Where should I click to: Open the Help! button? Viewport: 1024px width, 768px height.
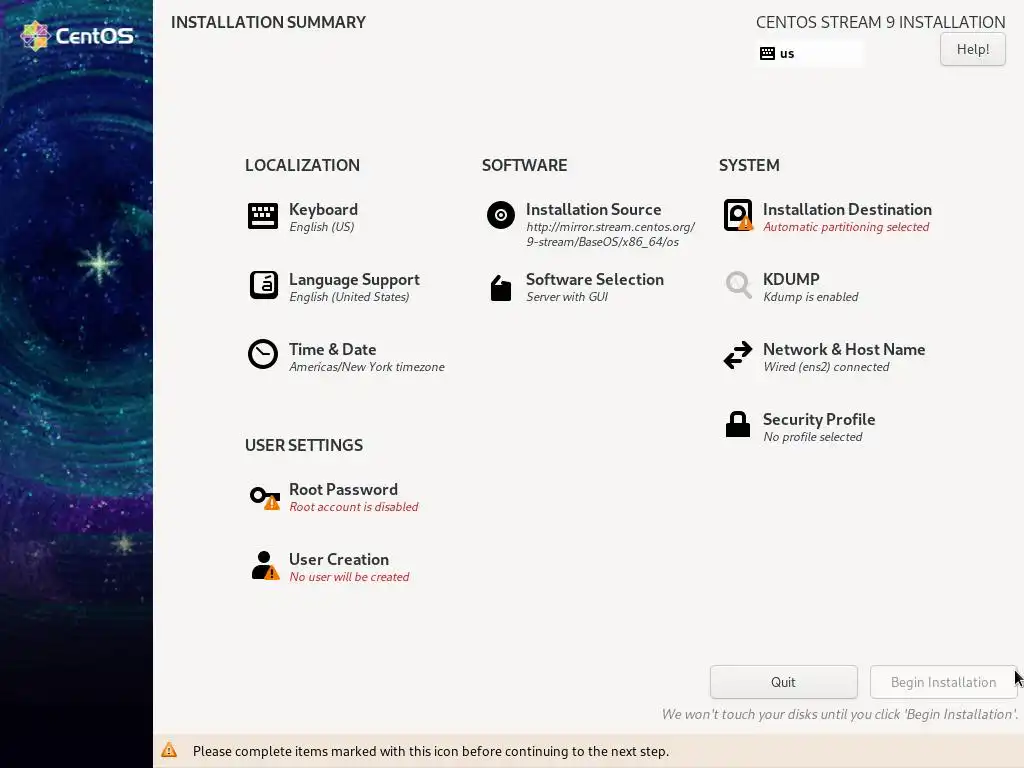click(x=972, y=49)
